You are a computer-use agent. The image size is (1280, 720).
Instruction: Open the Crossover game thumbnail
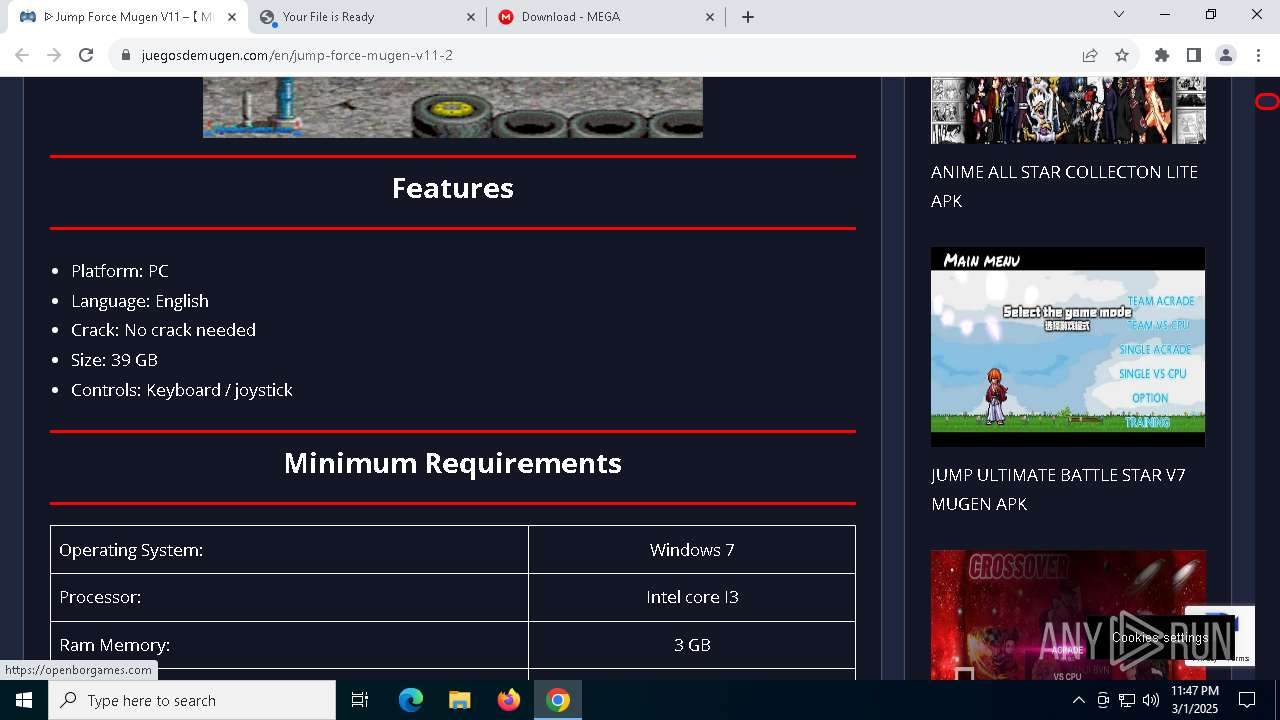coord(1068,615)
